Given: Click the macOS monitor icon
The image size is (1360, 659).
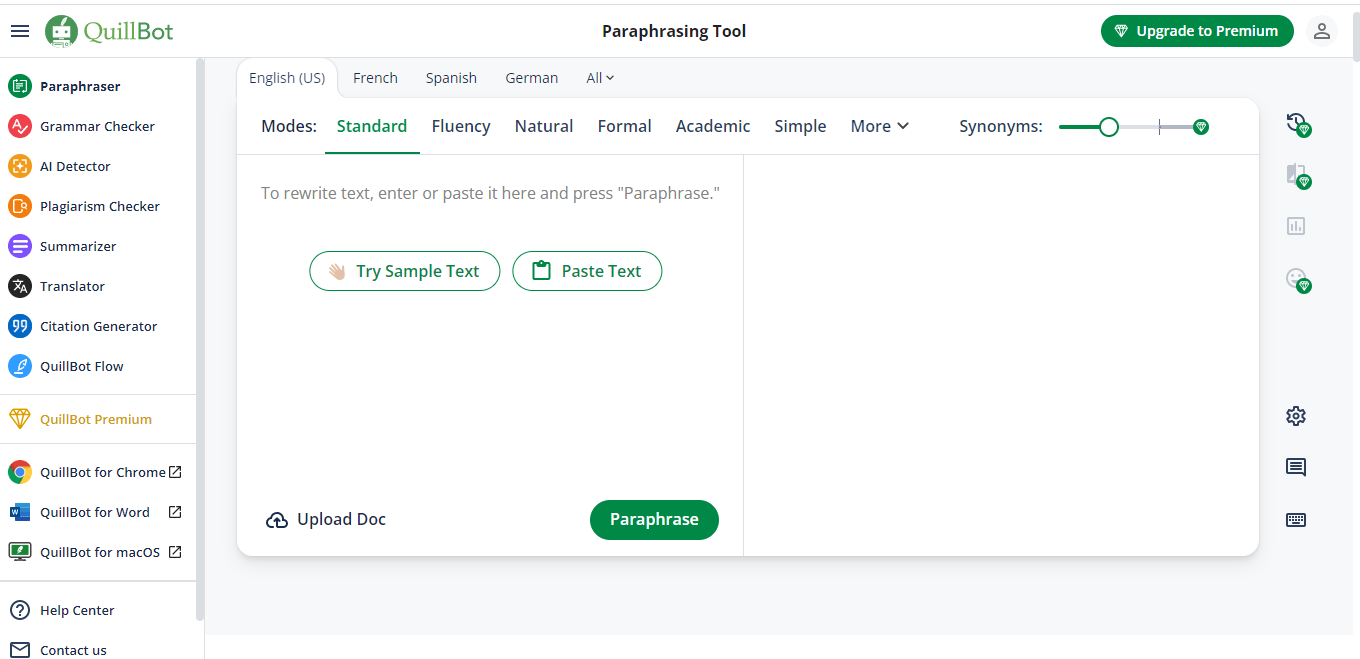Looking at the screenshot, I should [x=20, y=552].
